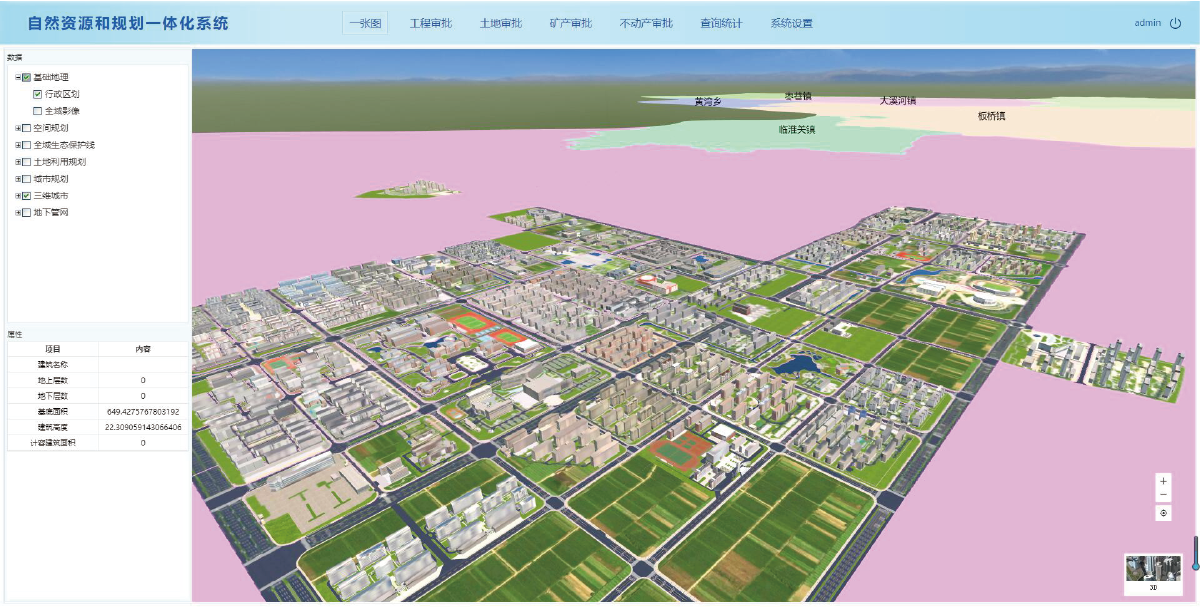Click the 临淮关镇 map label
Screen dimensions: 1200x607
point(796,130)
